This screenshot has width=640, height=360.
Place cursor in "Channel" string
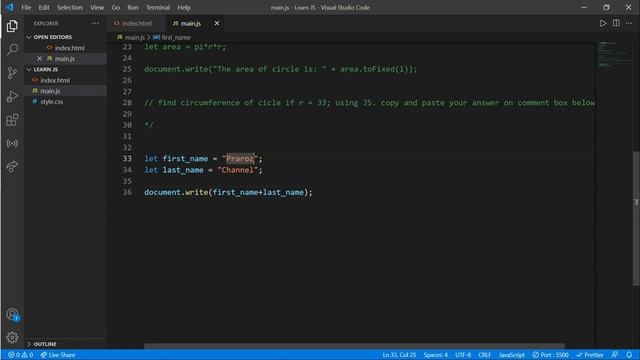point(238,170)
